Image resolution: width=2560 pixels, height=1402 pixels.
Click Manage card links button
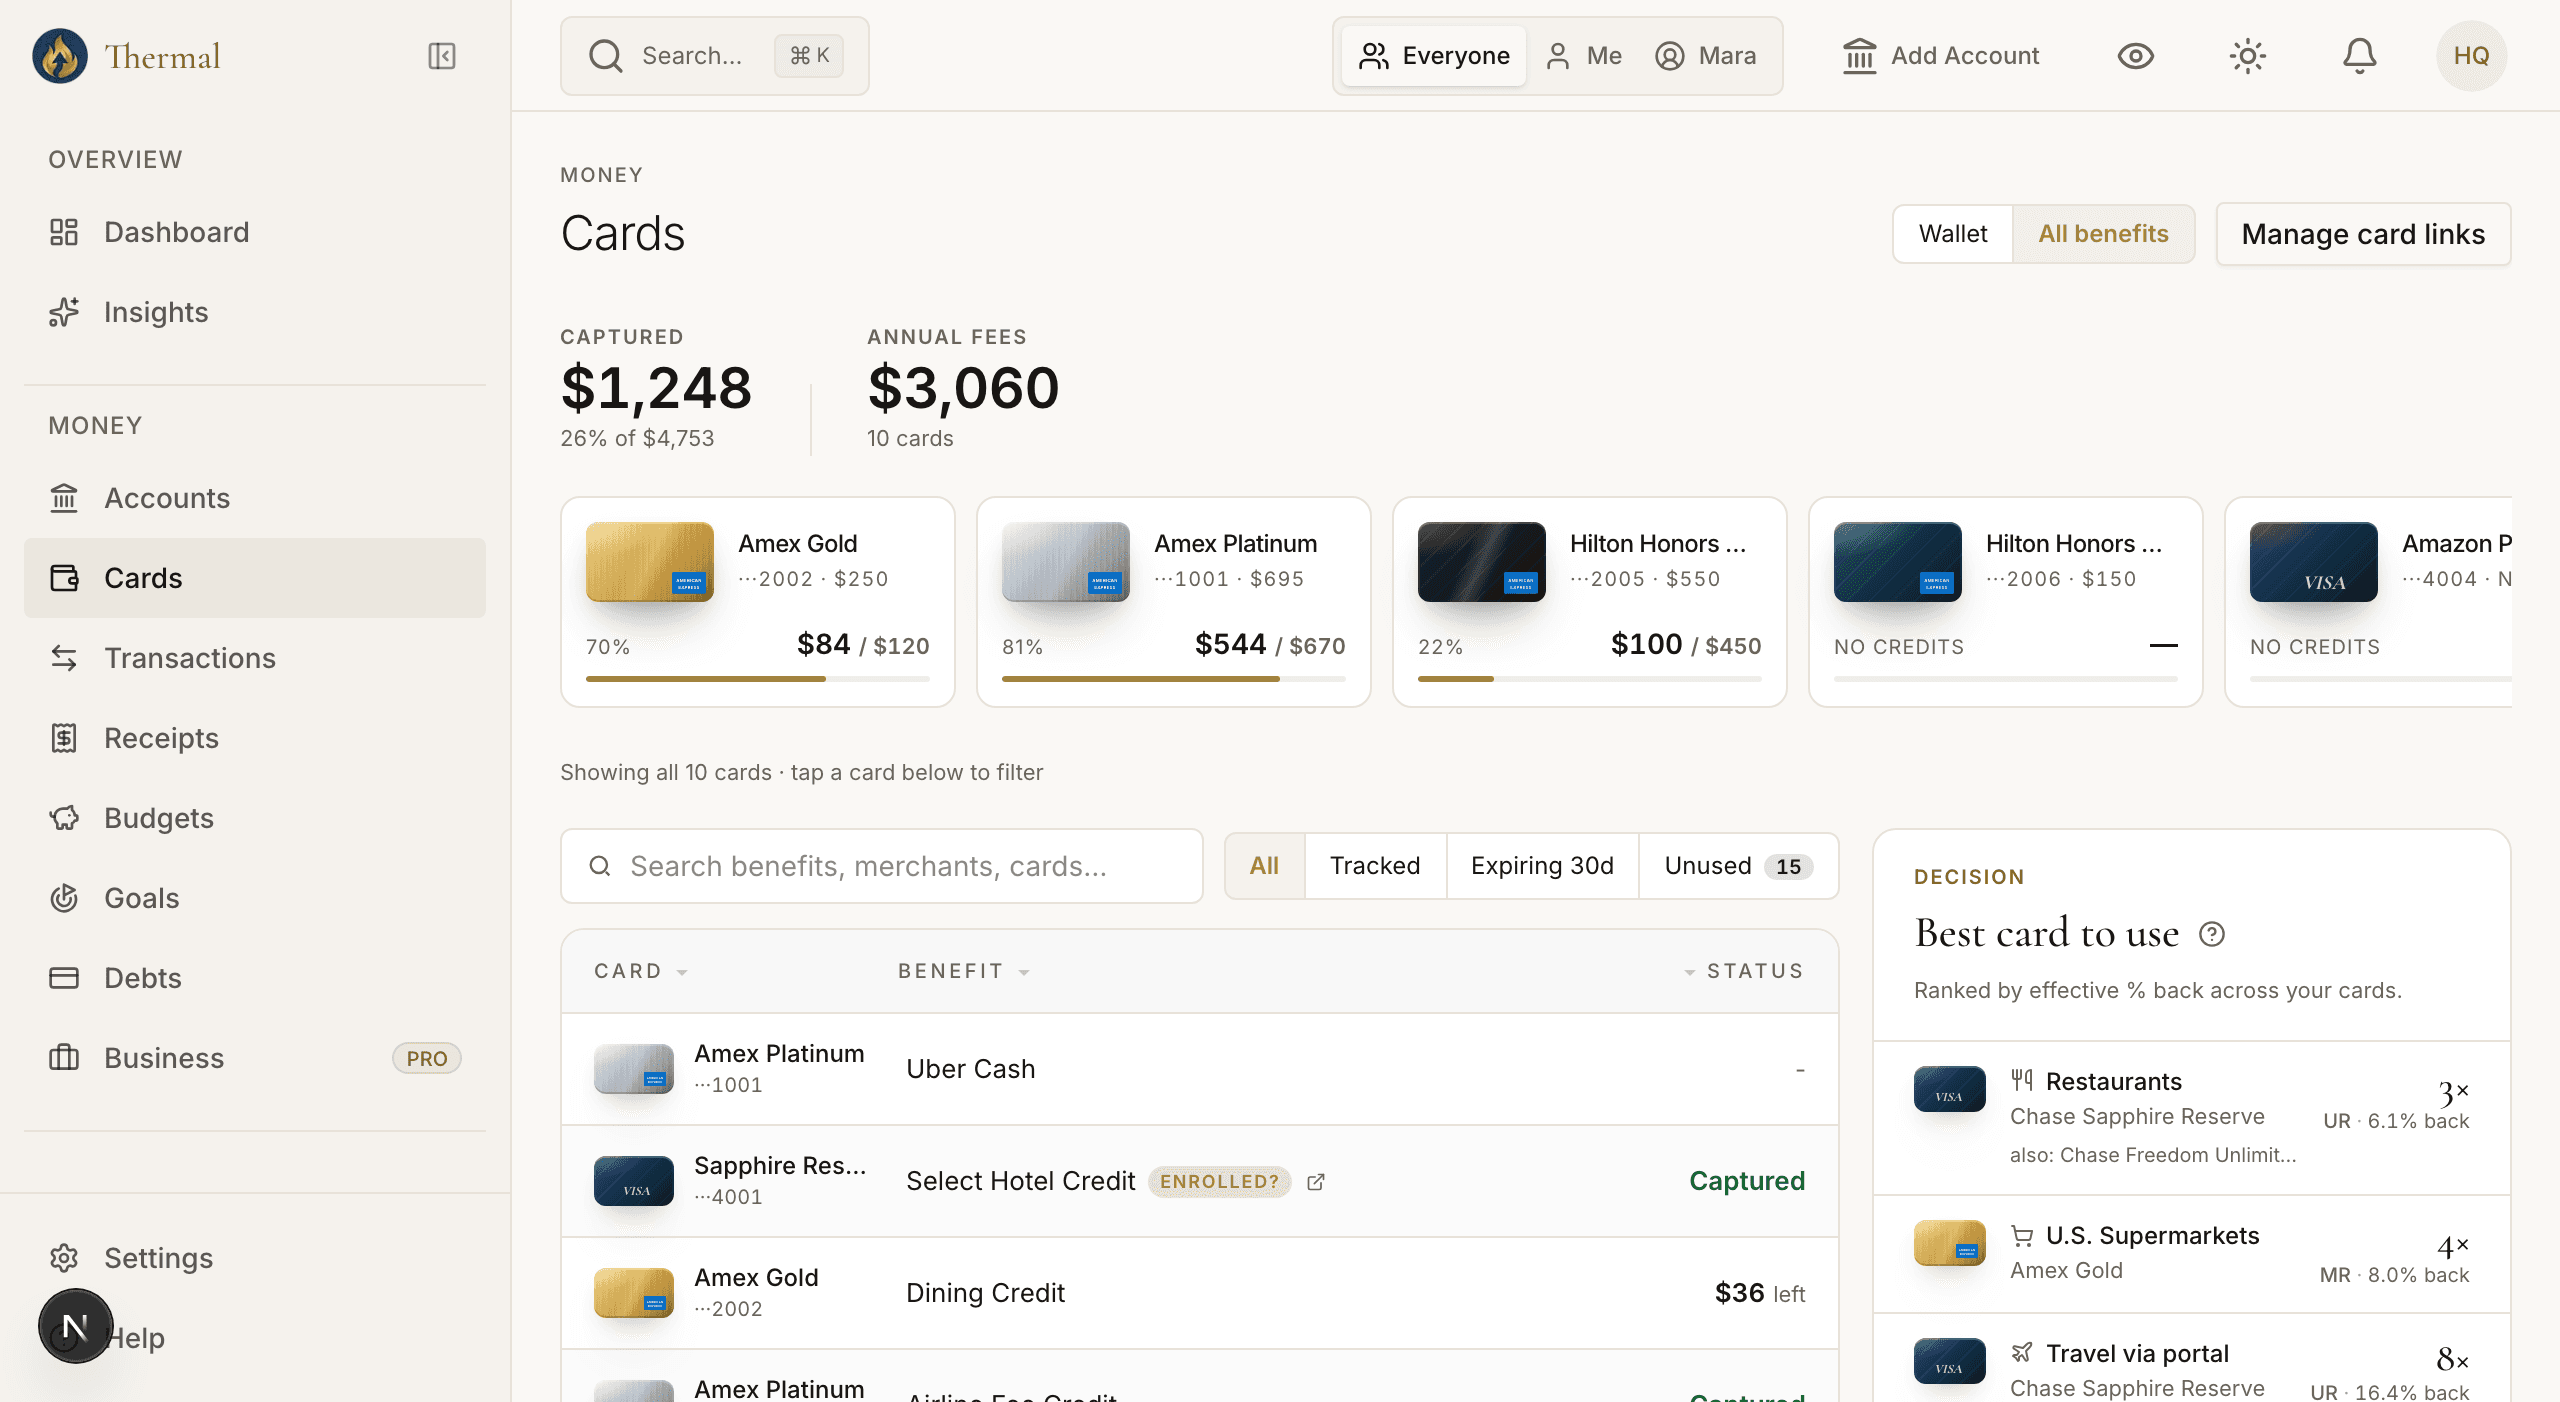point(2363,234)
